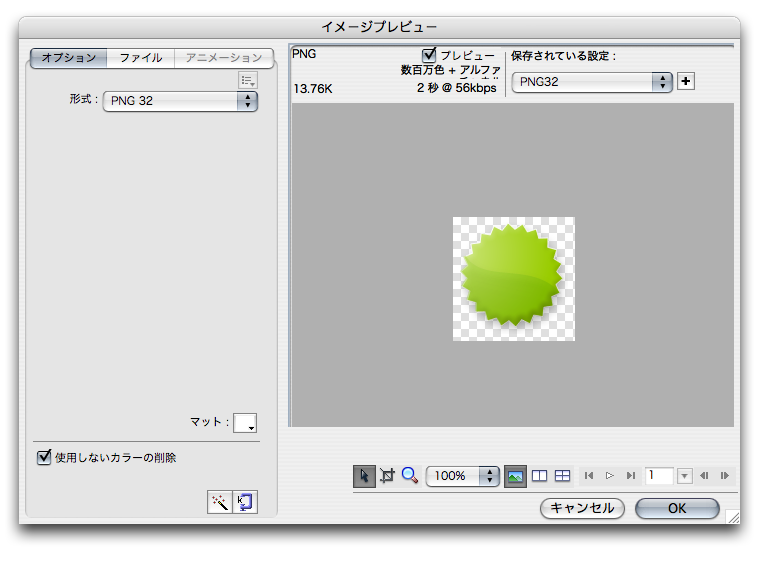The height and width of the screenshot is (561, 773).
Task: Select the pointer tool in preview toolbar
Action: pyautogui.click(x=364, y=476)
